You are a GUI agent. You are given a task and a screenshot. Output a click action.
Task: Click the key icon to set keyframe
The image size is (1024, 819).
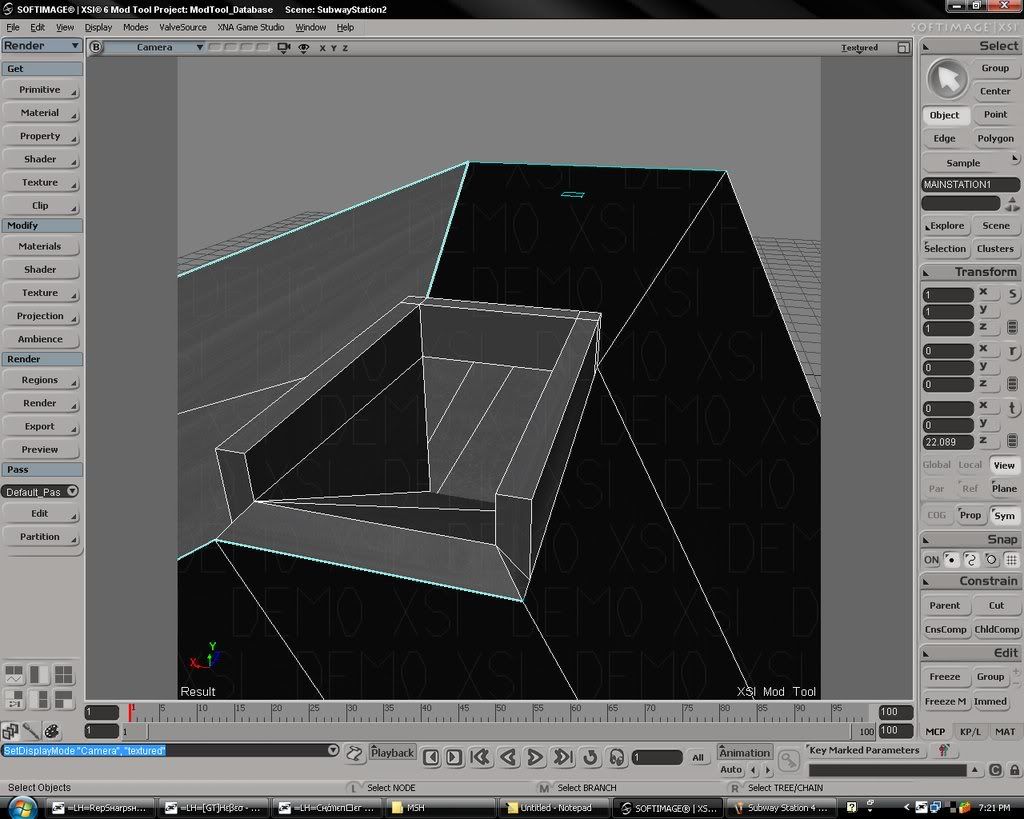789,760
